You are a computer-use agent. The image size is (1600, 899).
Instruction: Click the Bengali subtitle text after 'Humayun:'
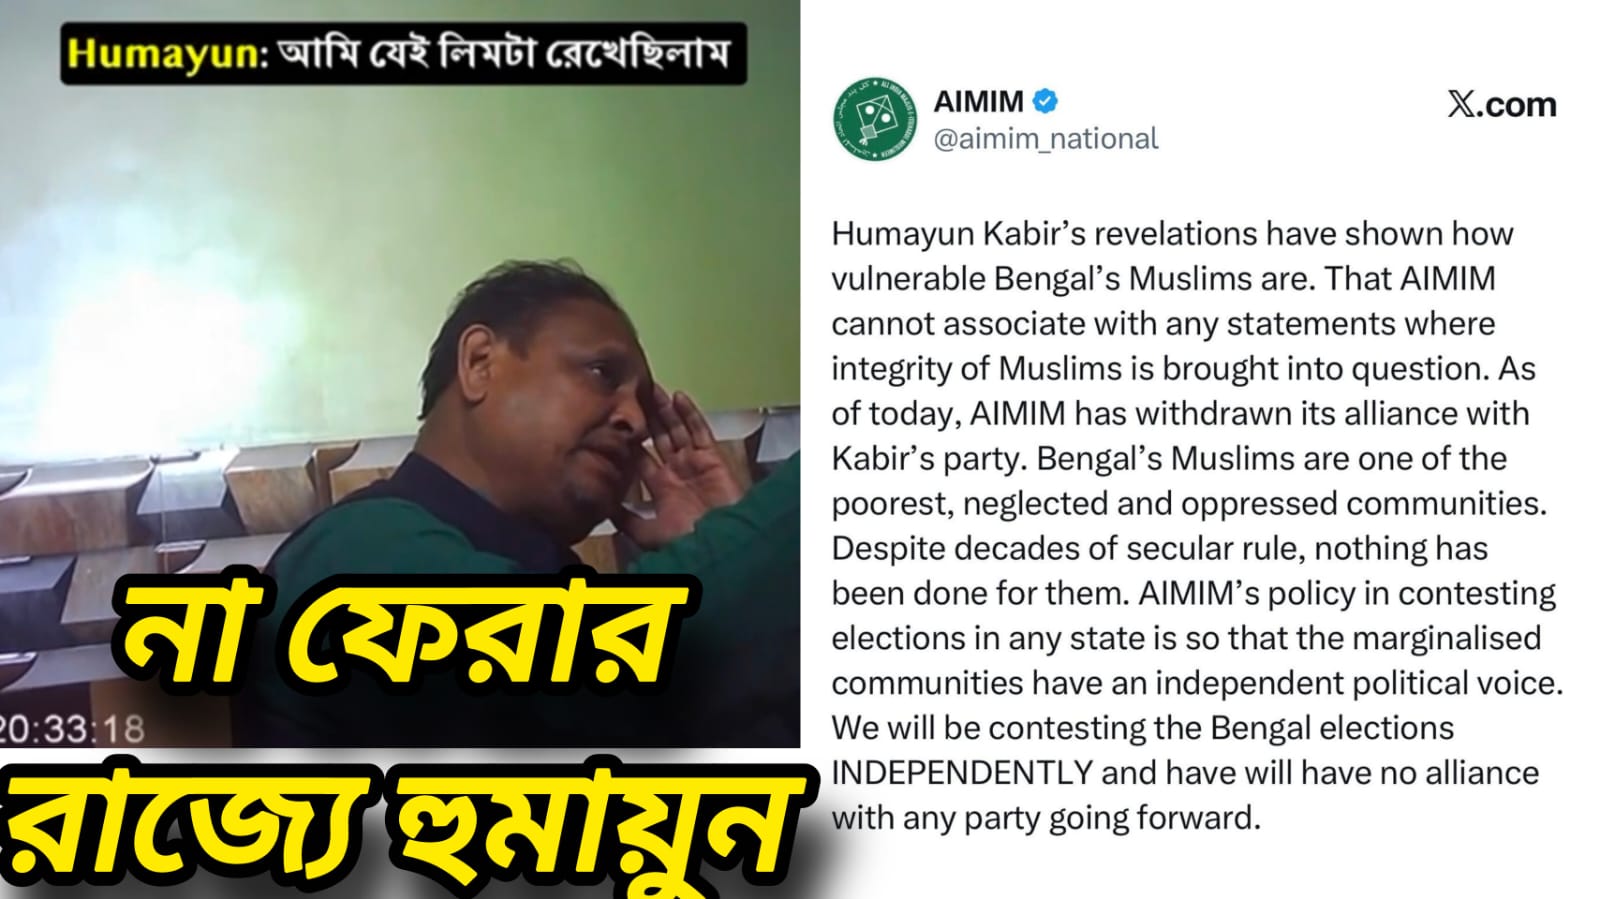504,52
